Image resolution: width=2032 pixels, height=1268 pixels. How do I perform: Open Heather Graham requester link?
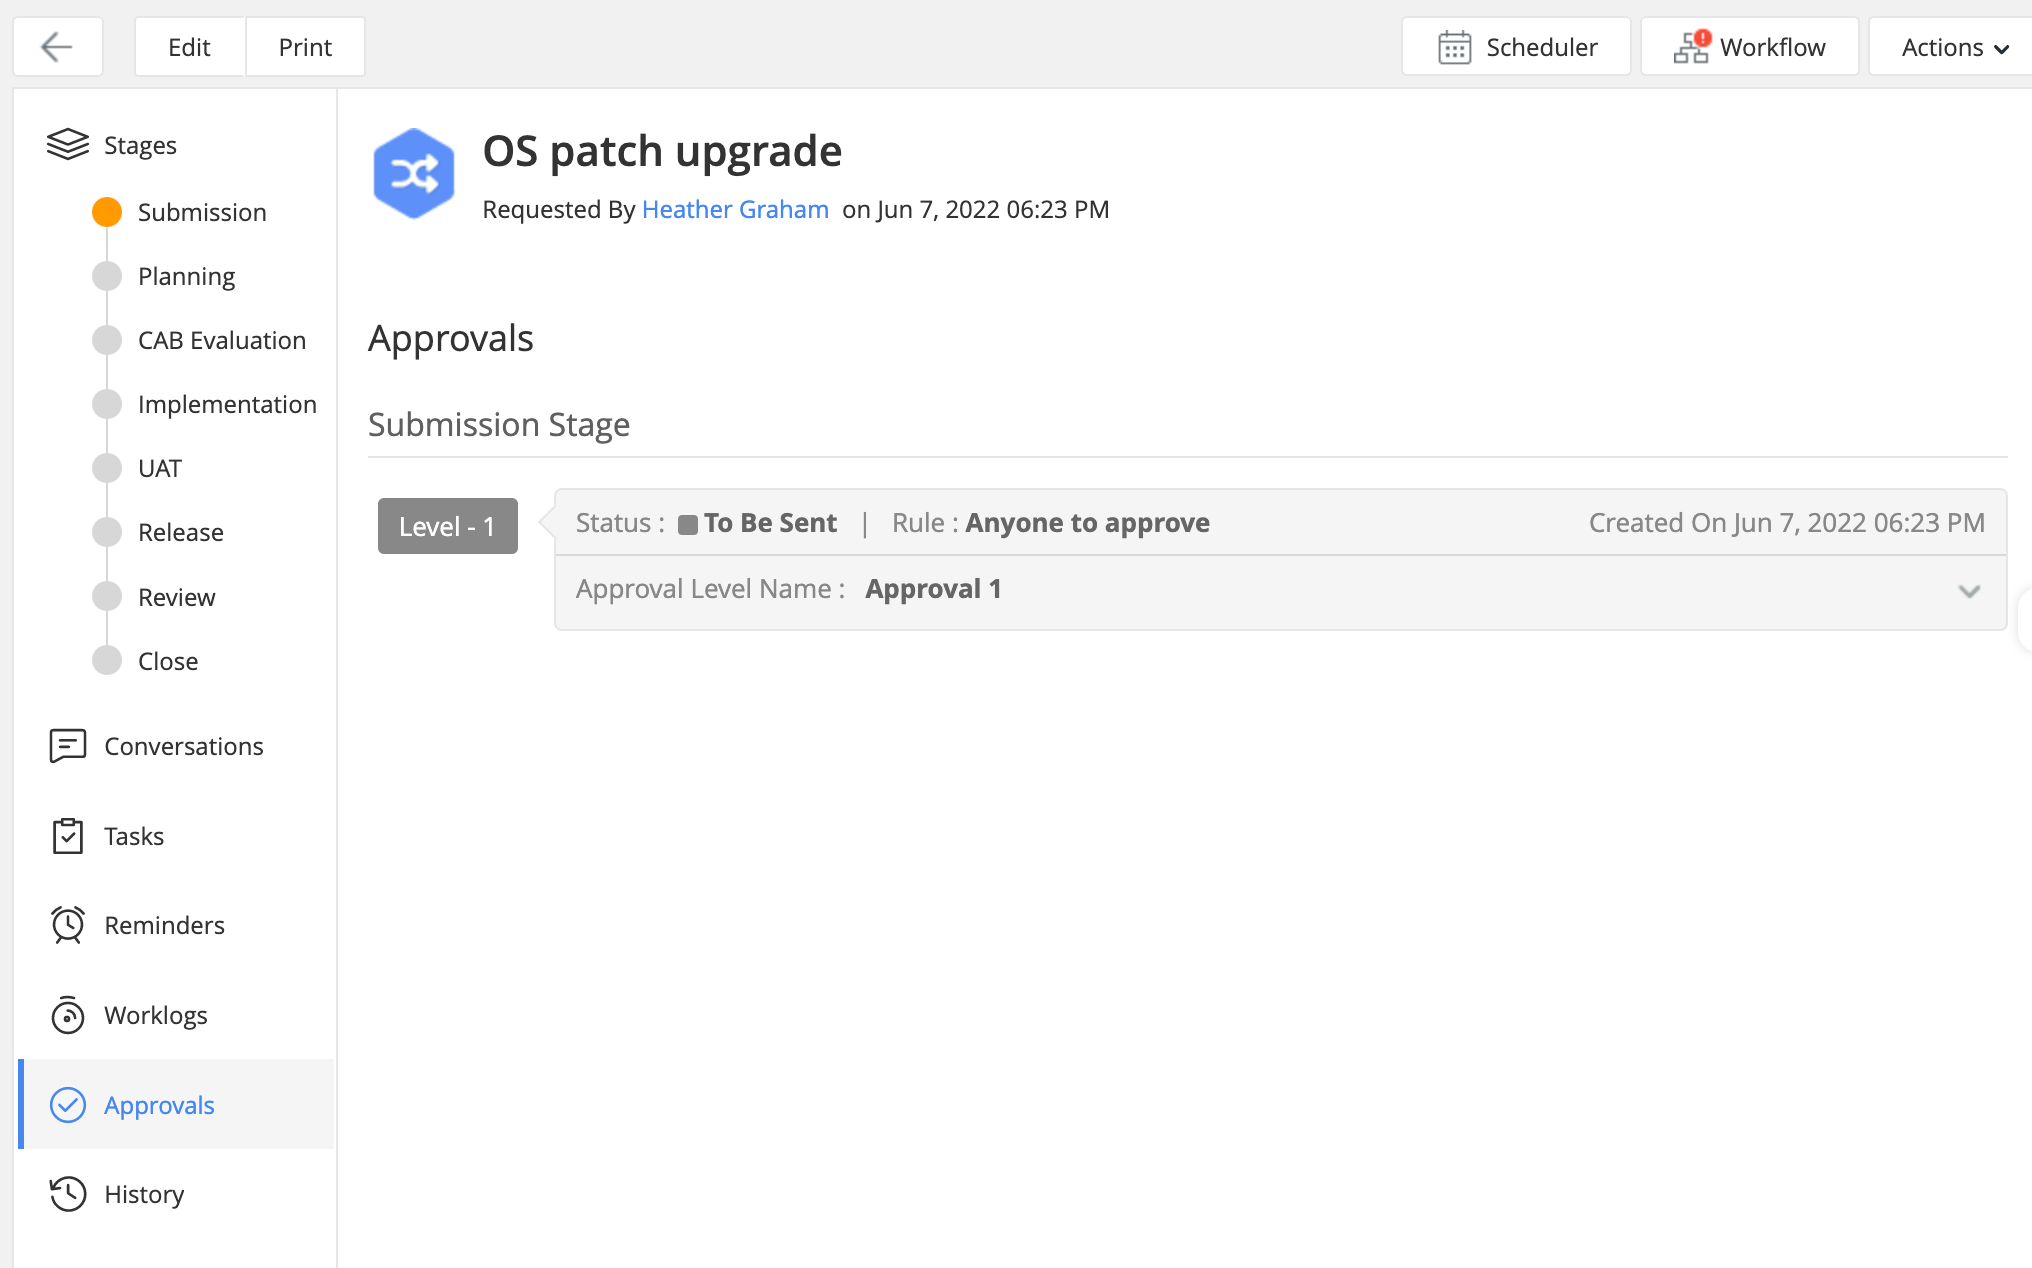pyautogui.click(x=735, y=209)
